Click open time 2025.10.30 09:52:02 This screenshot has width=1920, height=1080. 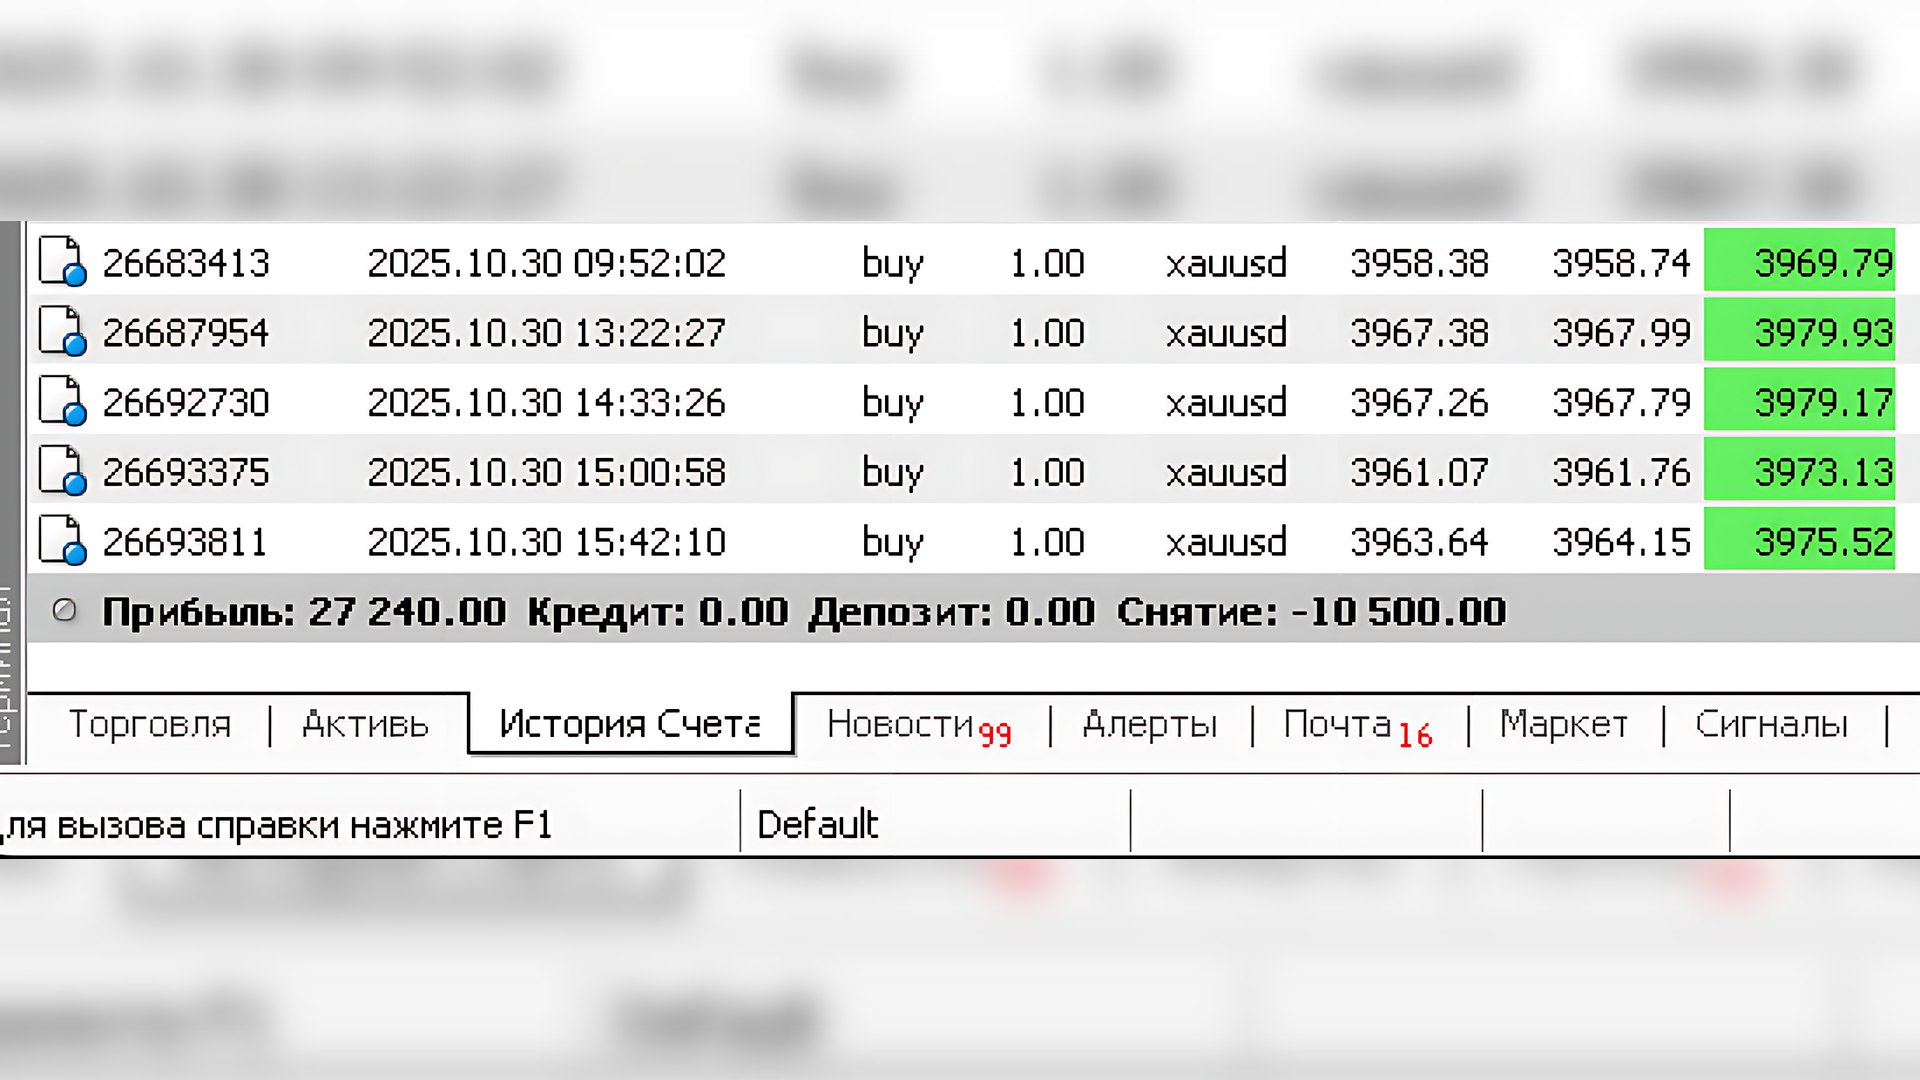[547, 263]
